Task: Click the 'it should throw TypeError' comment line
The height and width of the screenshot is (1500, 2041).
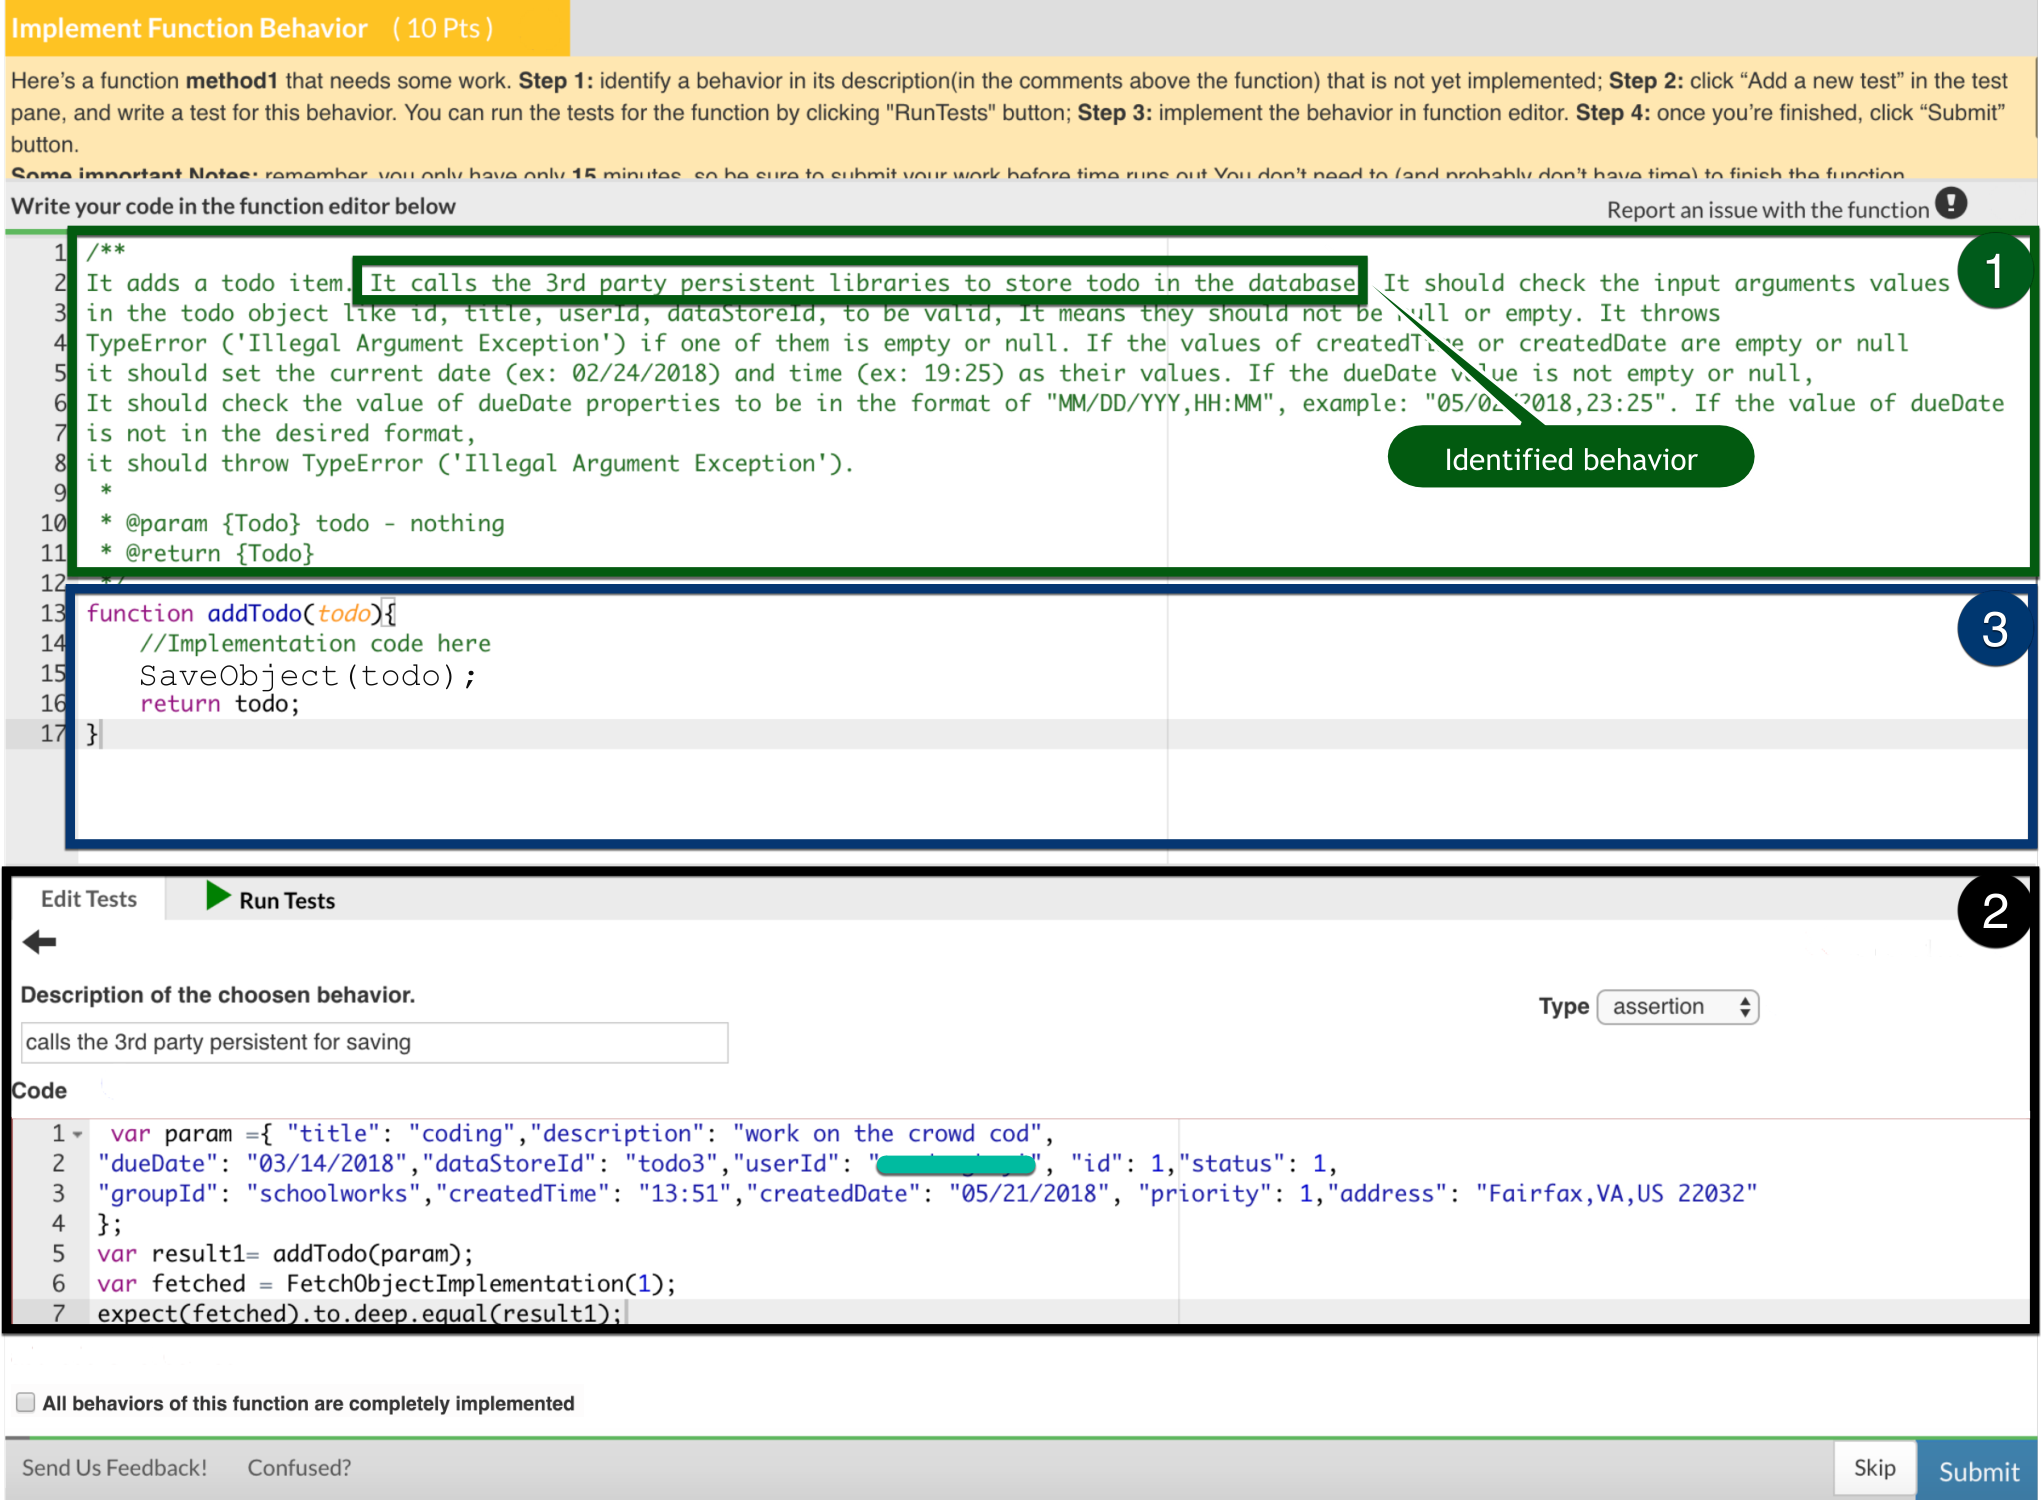Action: [x=470, y=464]
